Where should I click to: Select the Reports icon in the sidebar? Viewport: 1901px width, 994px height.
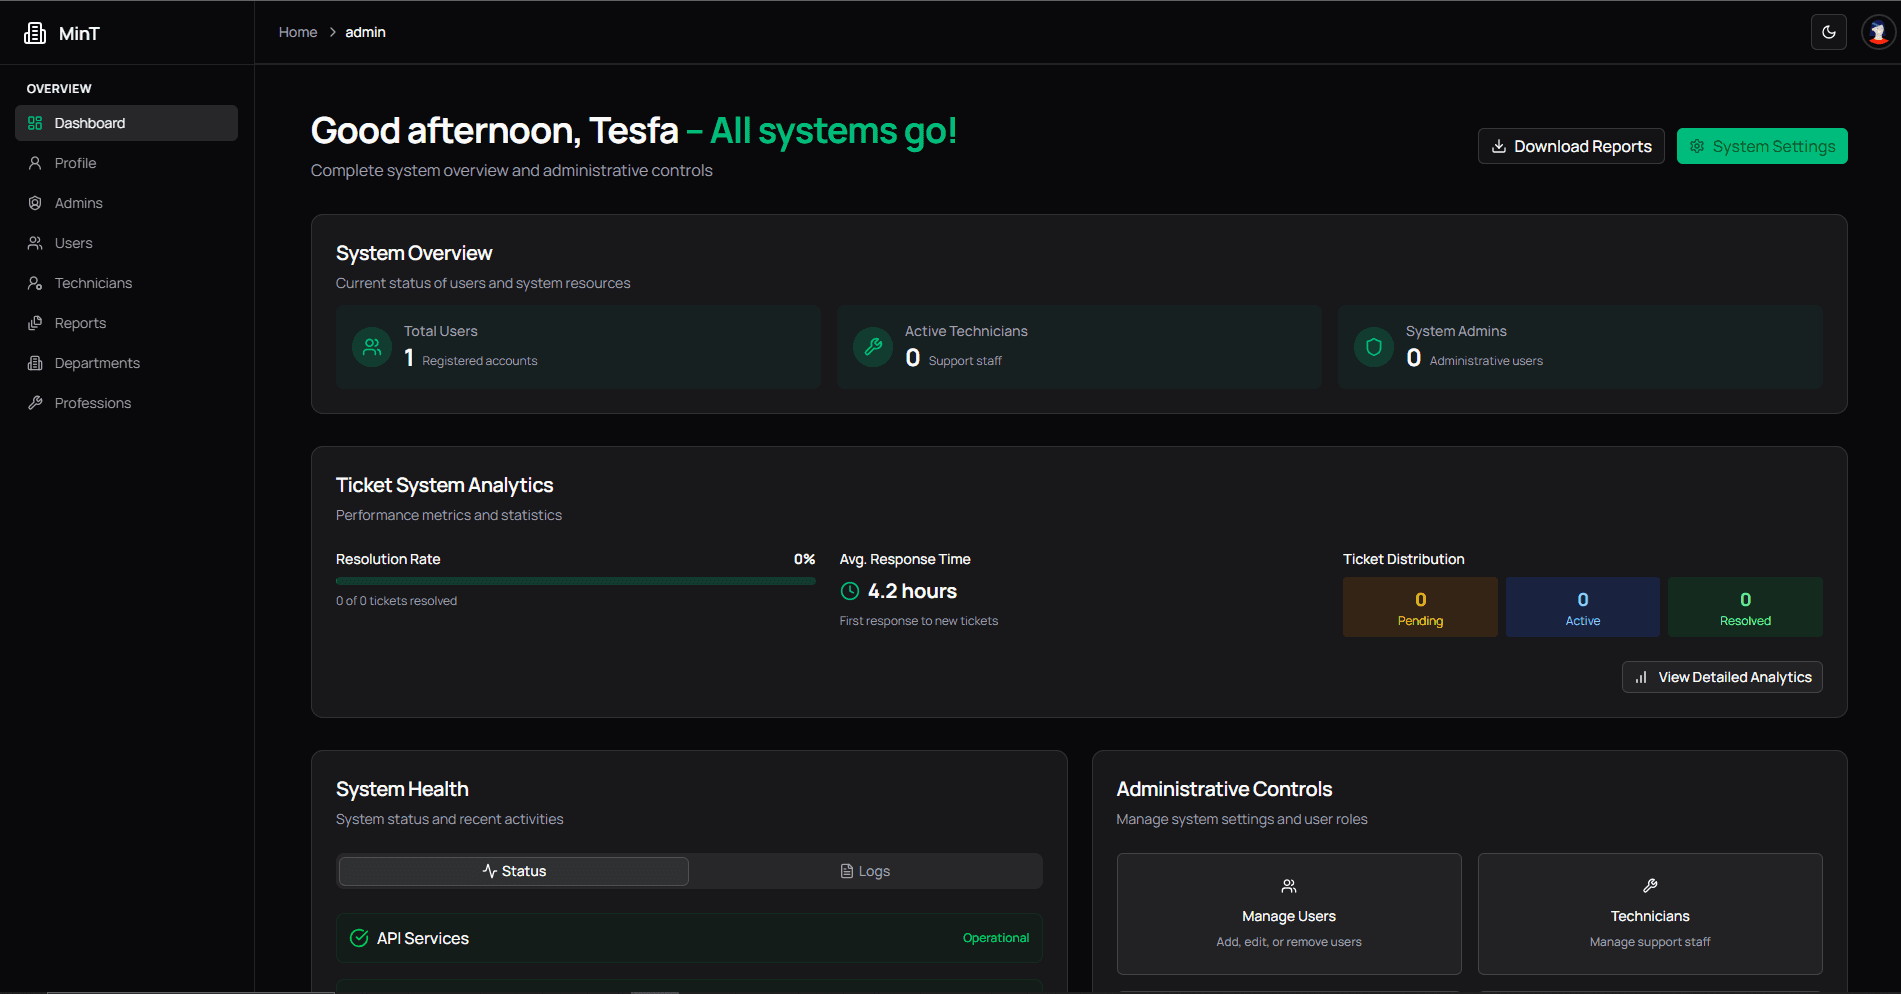click(34, 322)
